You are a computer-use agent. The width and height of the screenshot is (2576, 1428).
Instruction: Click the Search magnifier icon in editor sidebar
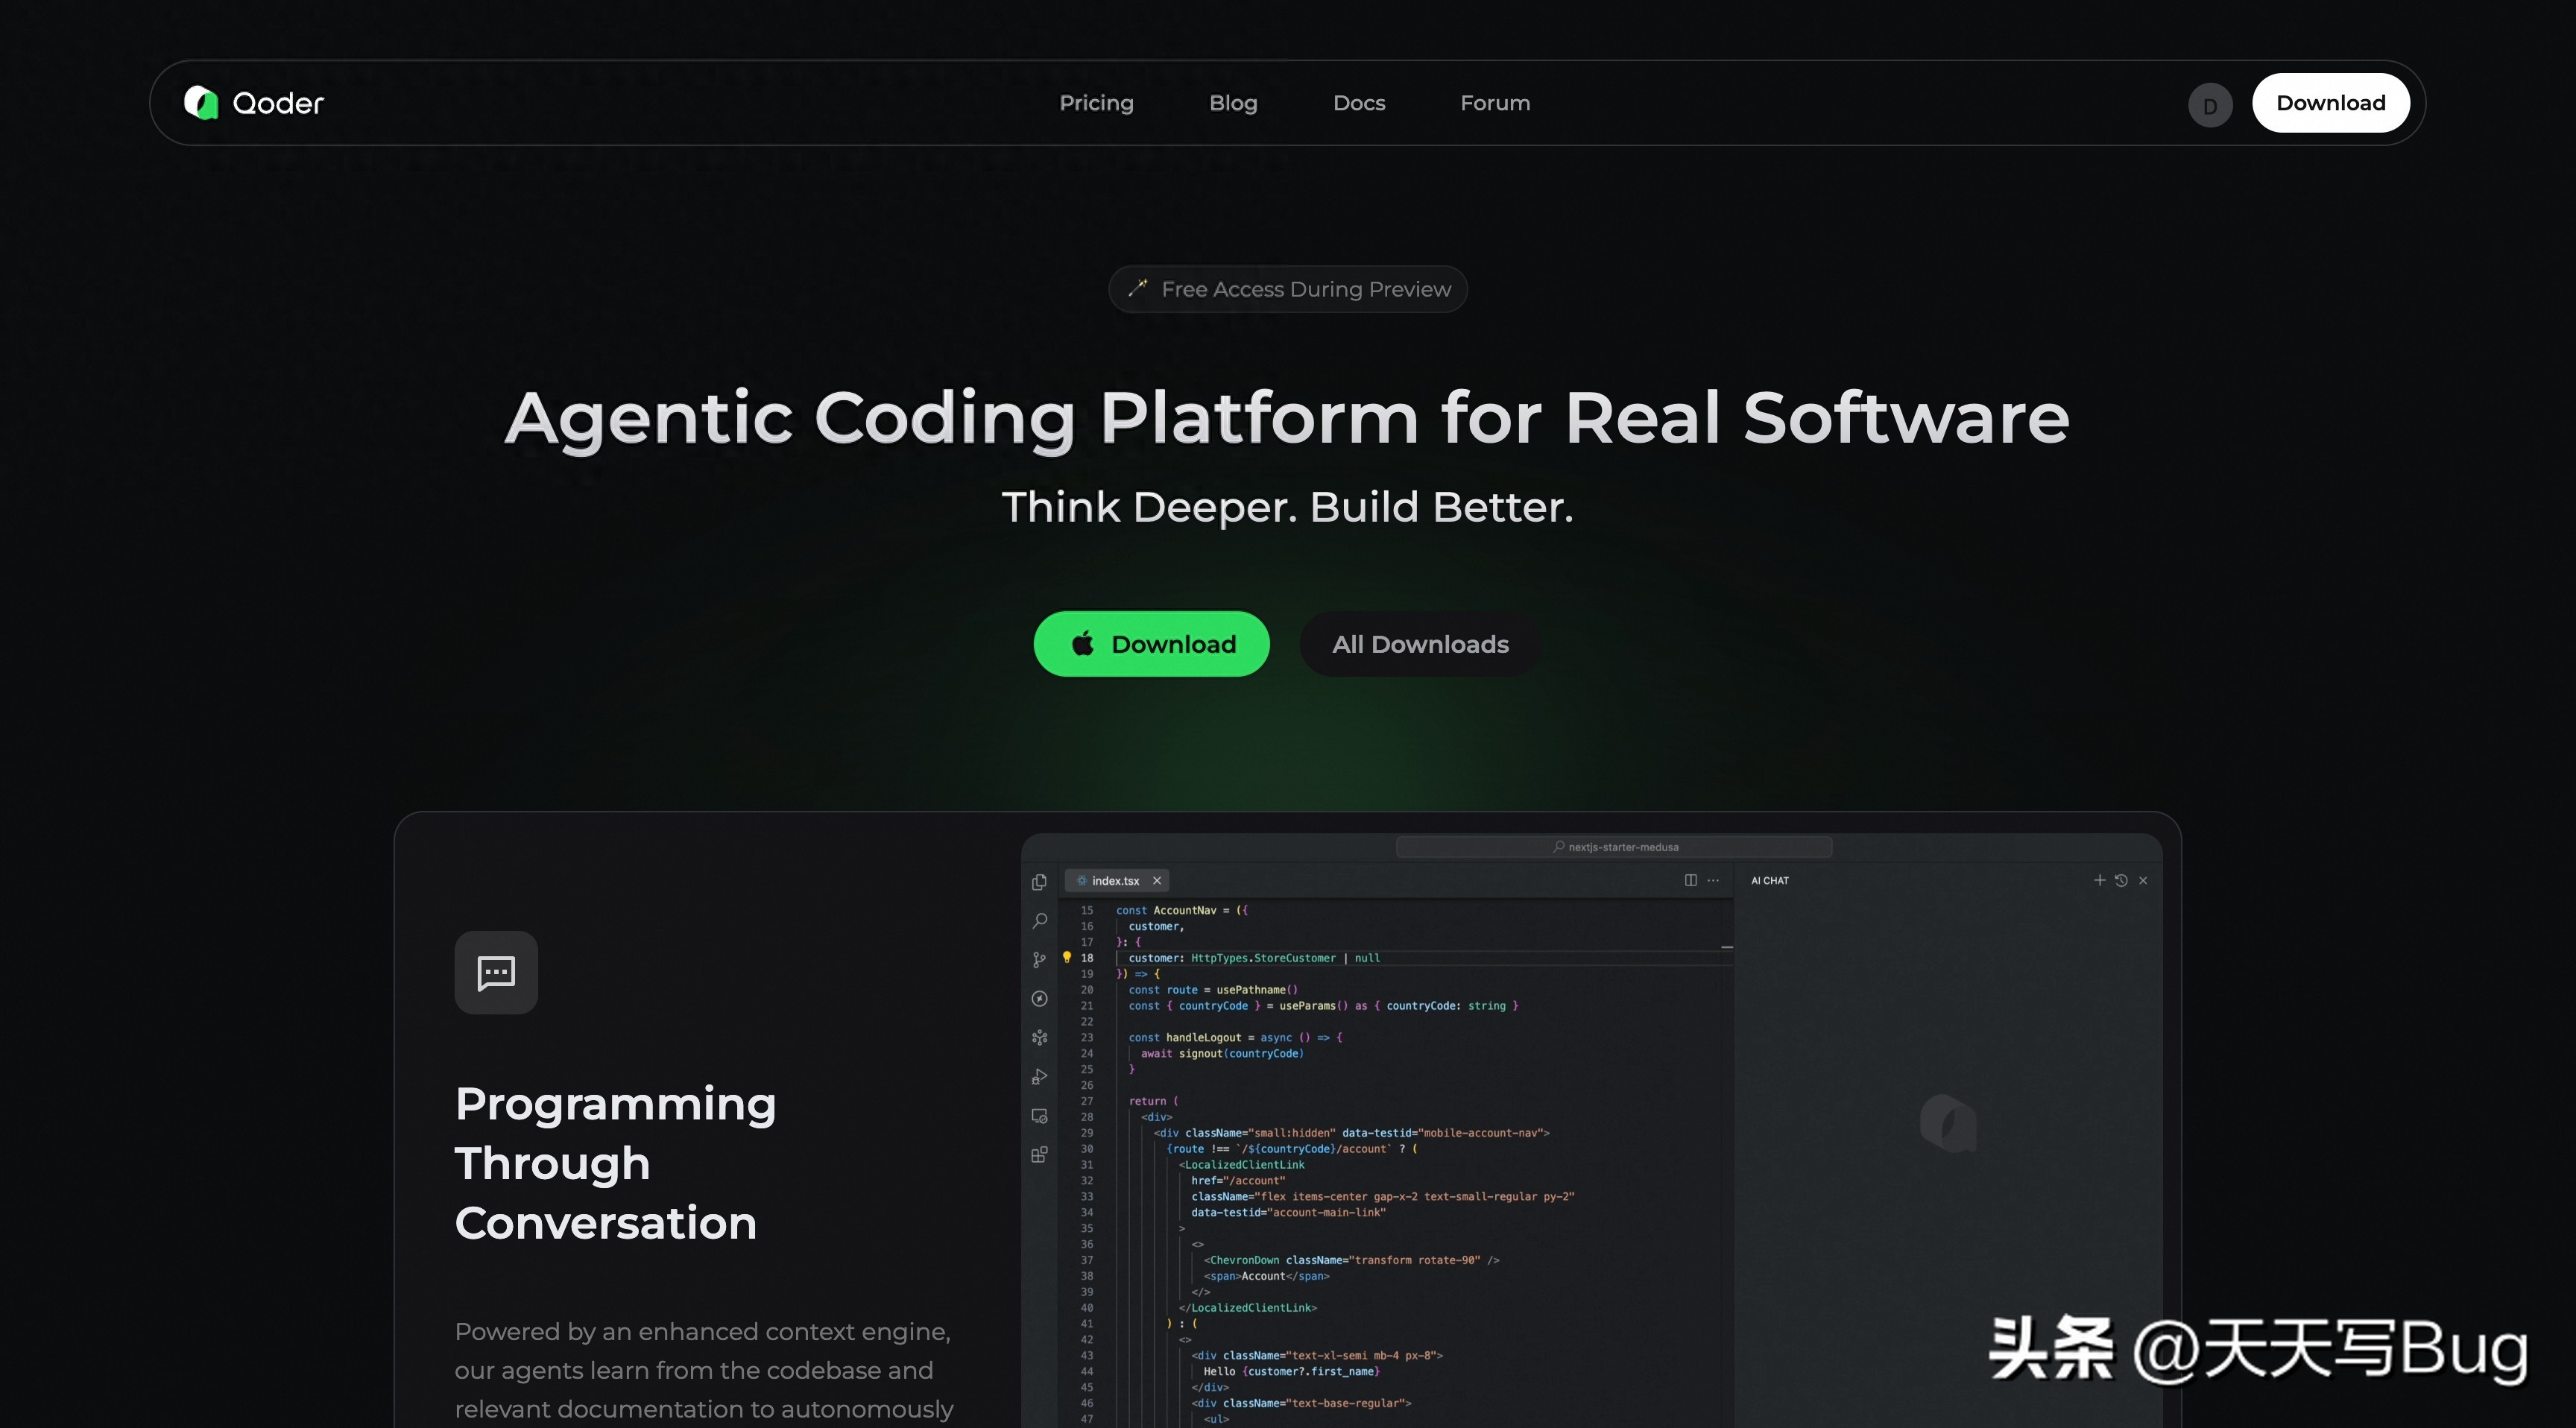[1039, 921]
